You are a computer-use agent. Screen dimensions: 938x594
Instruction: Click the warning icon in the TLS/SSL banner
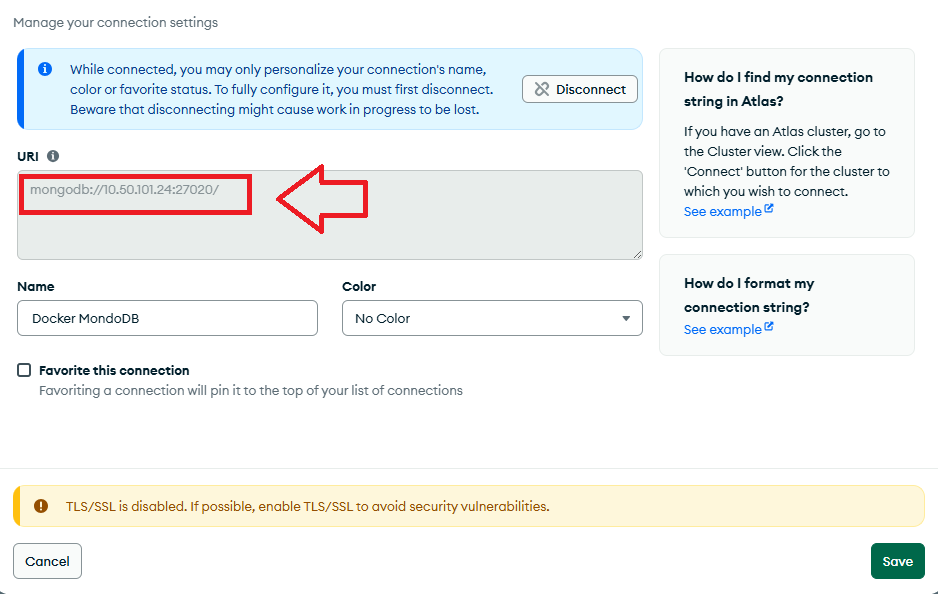[x=41, y=506]
